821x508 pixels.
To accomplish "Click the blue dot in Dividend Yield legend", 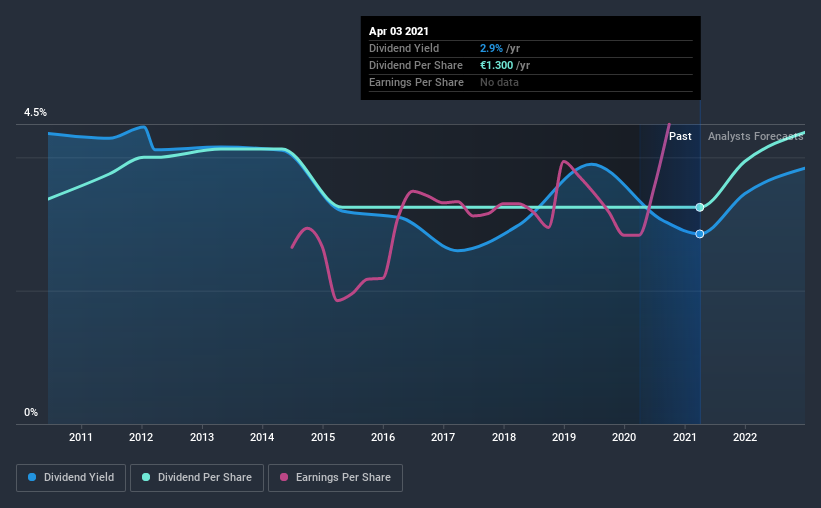I will click(x=32, y=477).
